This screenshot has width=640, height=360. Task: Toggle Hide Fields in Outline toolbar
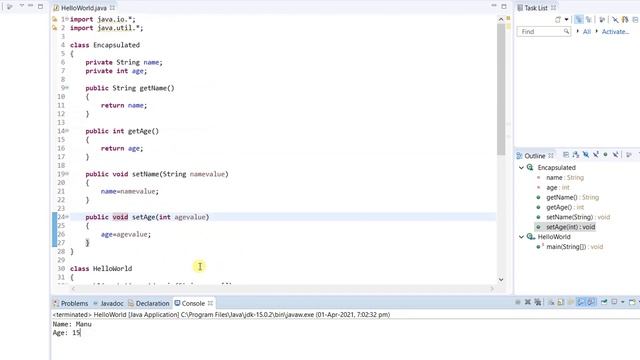pos(586,155)
